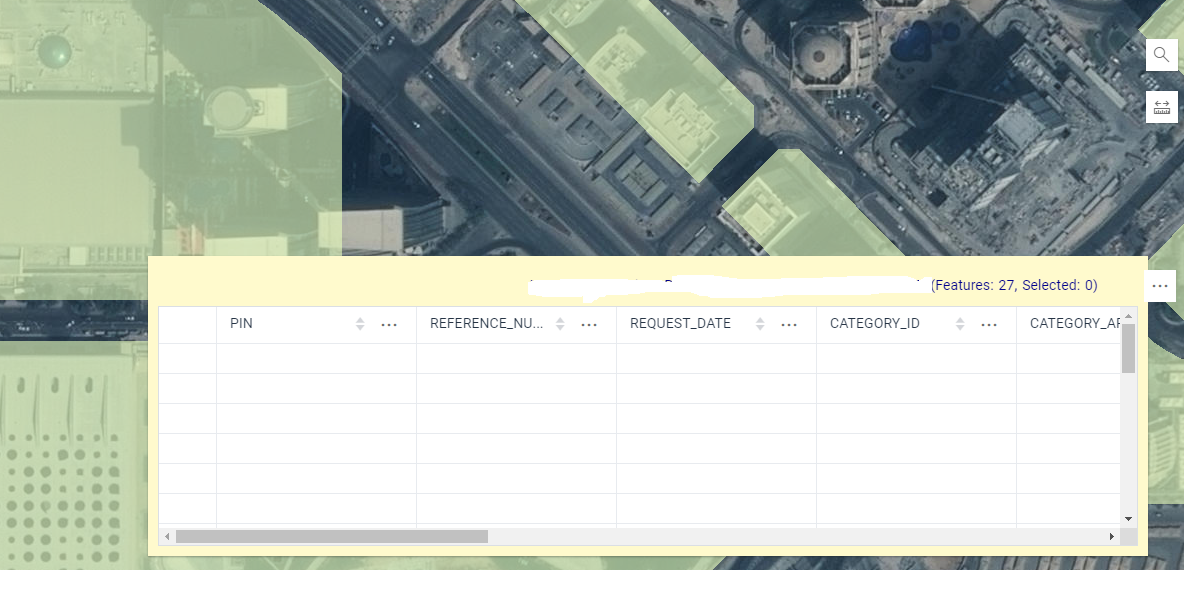Click the horizontal scrollbar left arrow

pyautogui.click(x=168, y=536)
